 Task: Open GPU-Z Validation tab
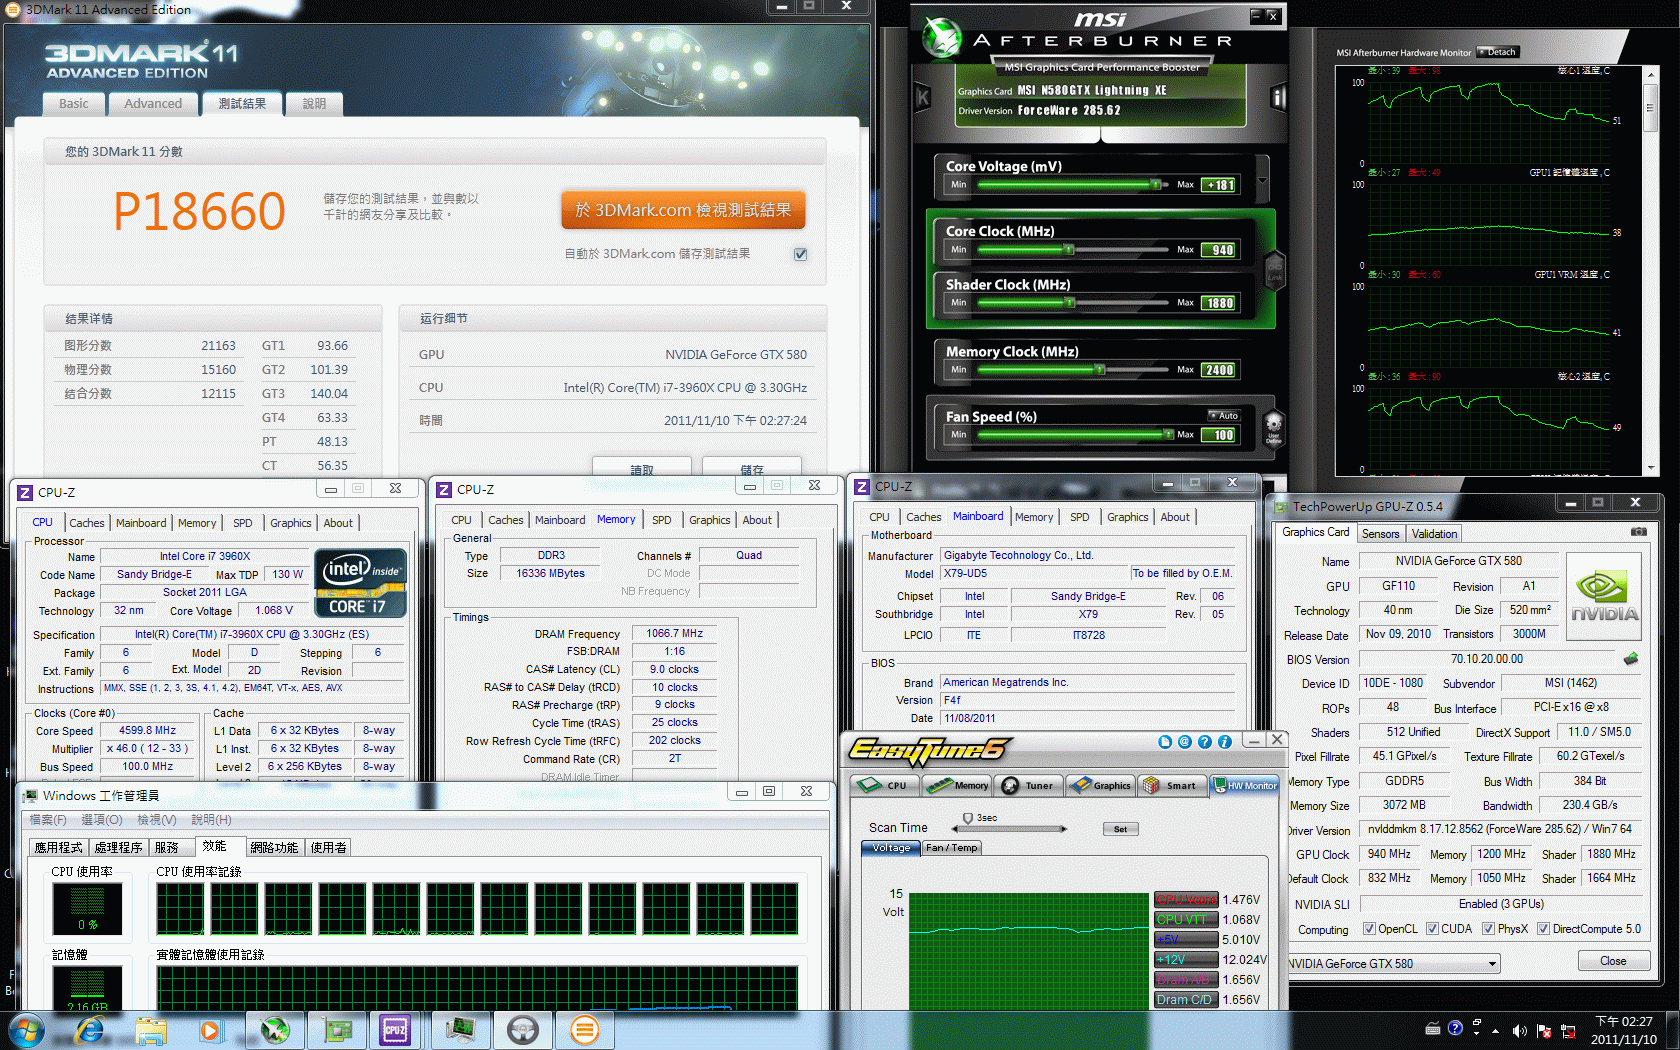(1434, 534)
